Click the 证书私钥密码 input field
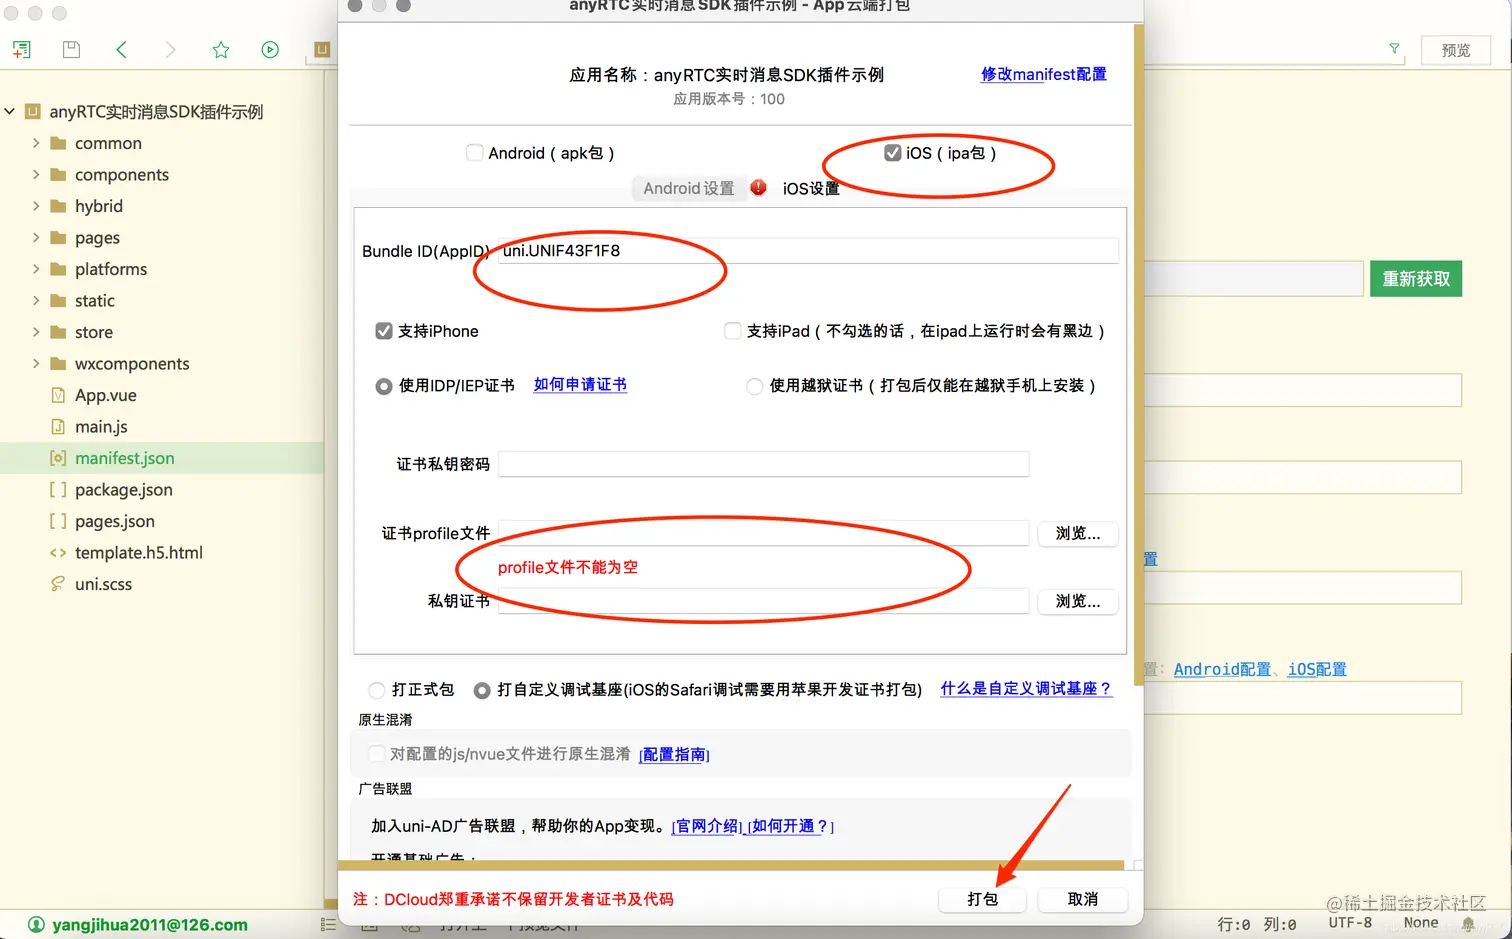This screenshot has width=1512, height=939. tap(764, 464)
